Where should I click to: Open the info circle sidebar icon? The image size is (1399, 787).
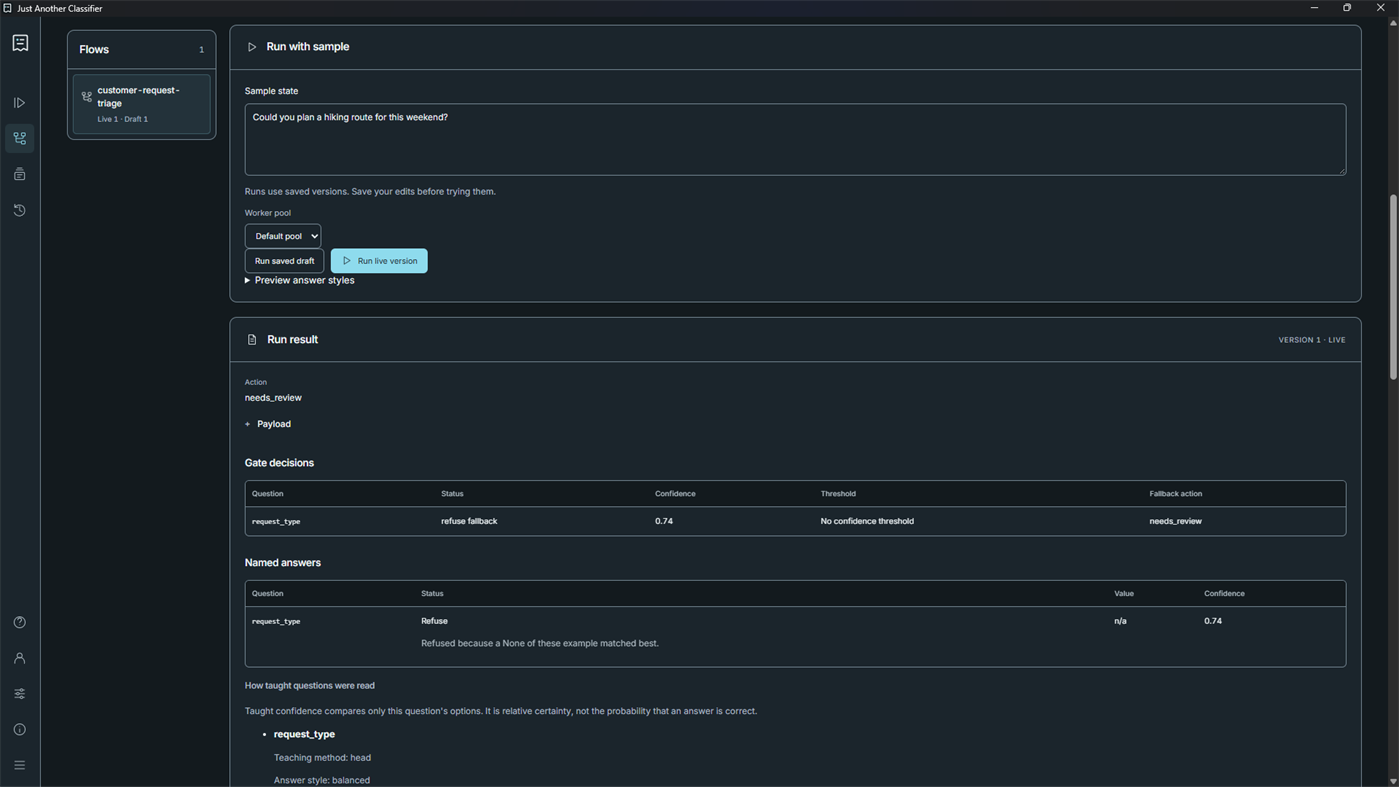point(20,730)
